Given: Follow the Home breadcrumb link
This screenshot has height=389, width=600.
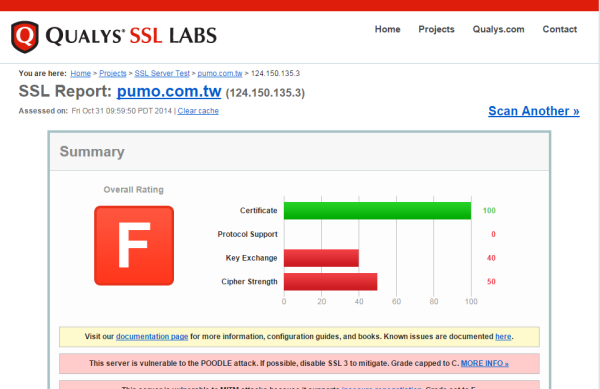Looking at the screenshot, I should pos(80,73).
